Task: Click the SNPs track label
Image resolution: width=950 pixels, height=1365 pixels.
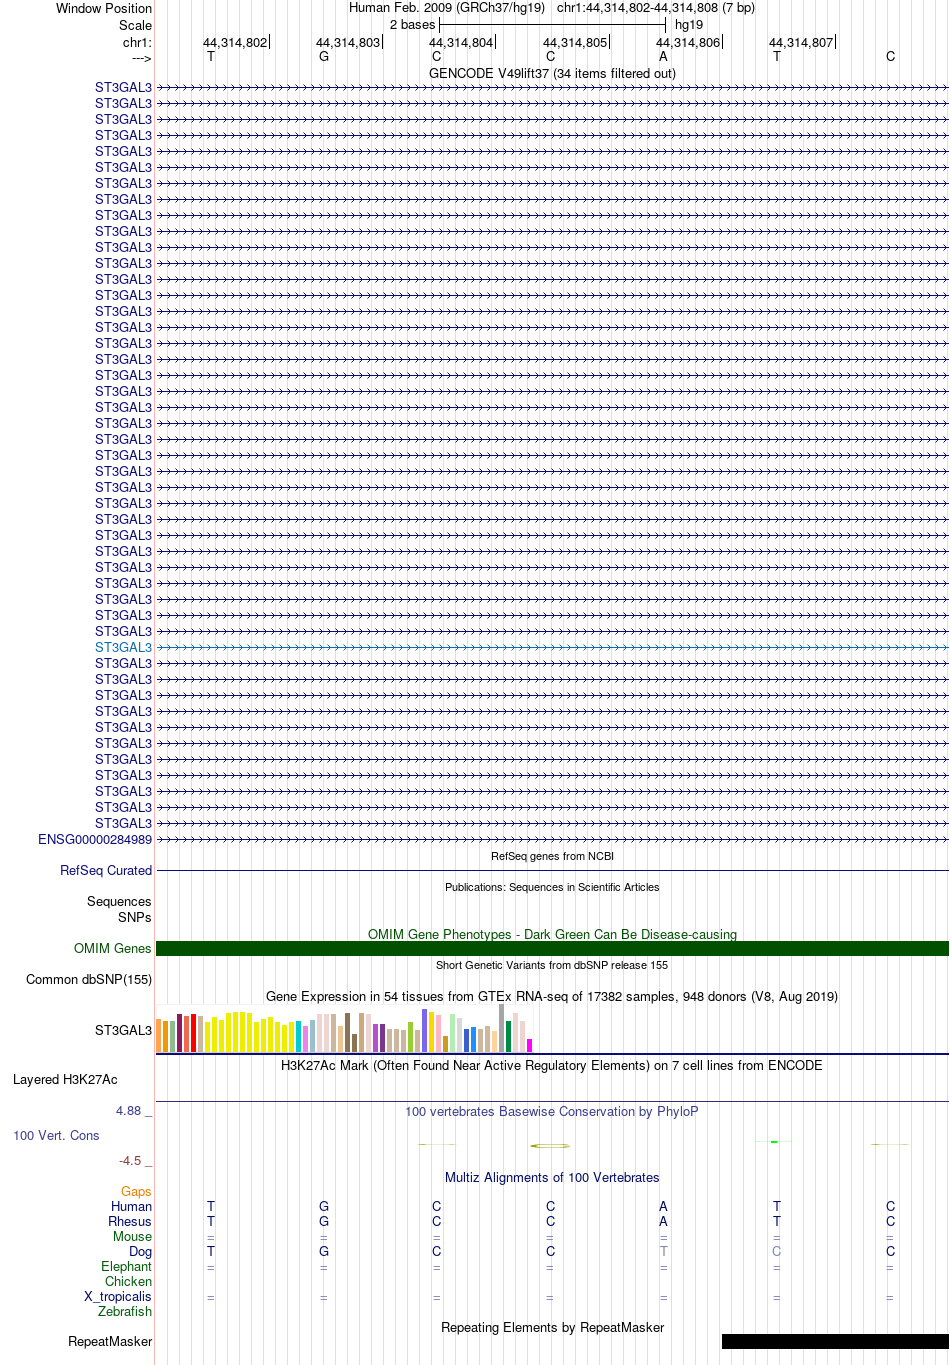Action: point(135,917)
